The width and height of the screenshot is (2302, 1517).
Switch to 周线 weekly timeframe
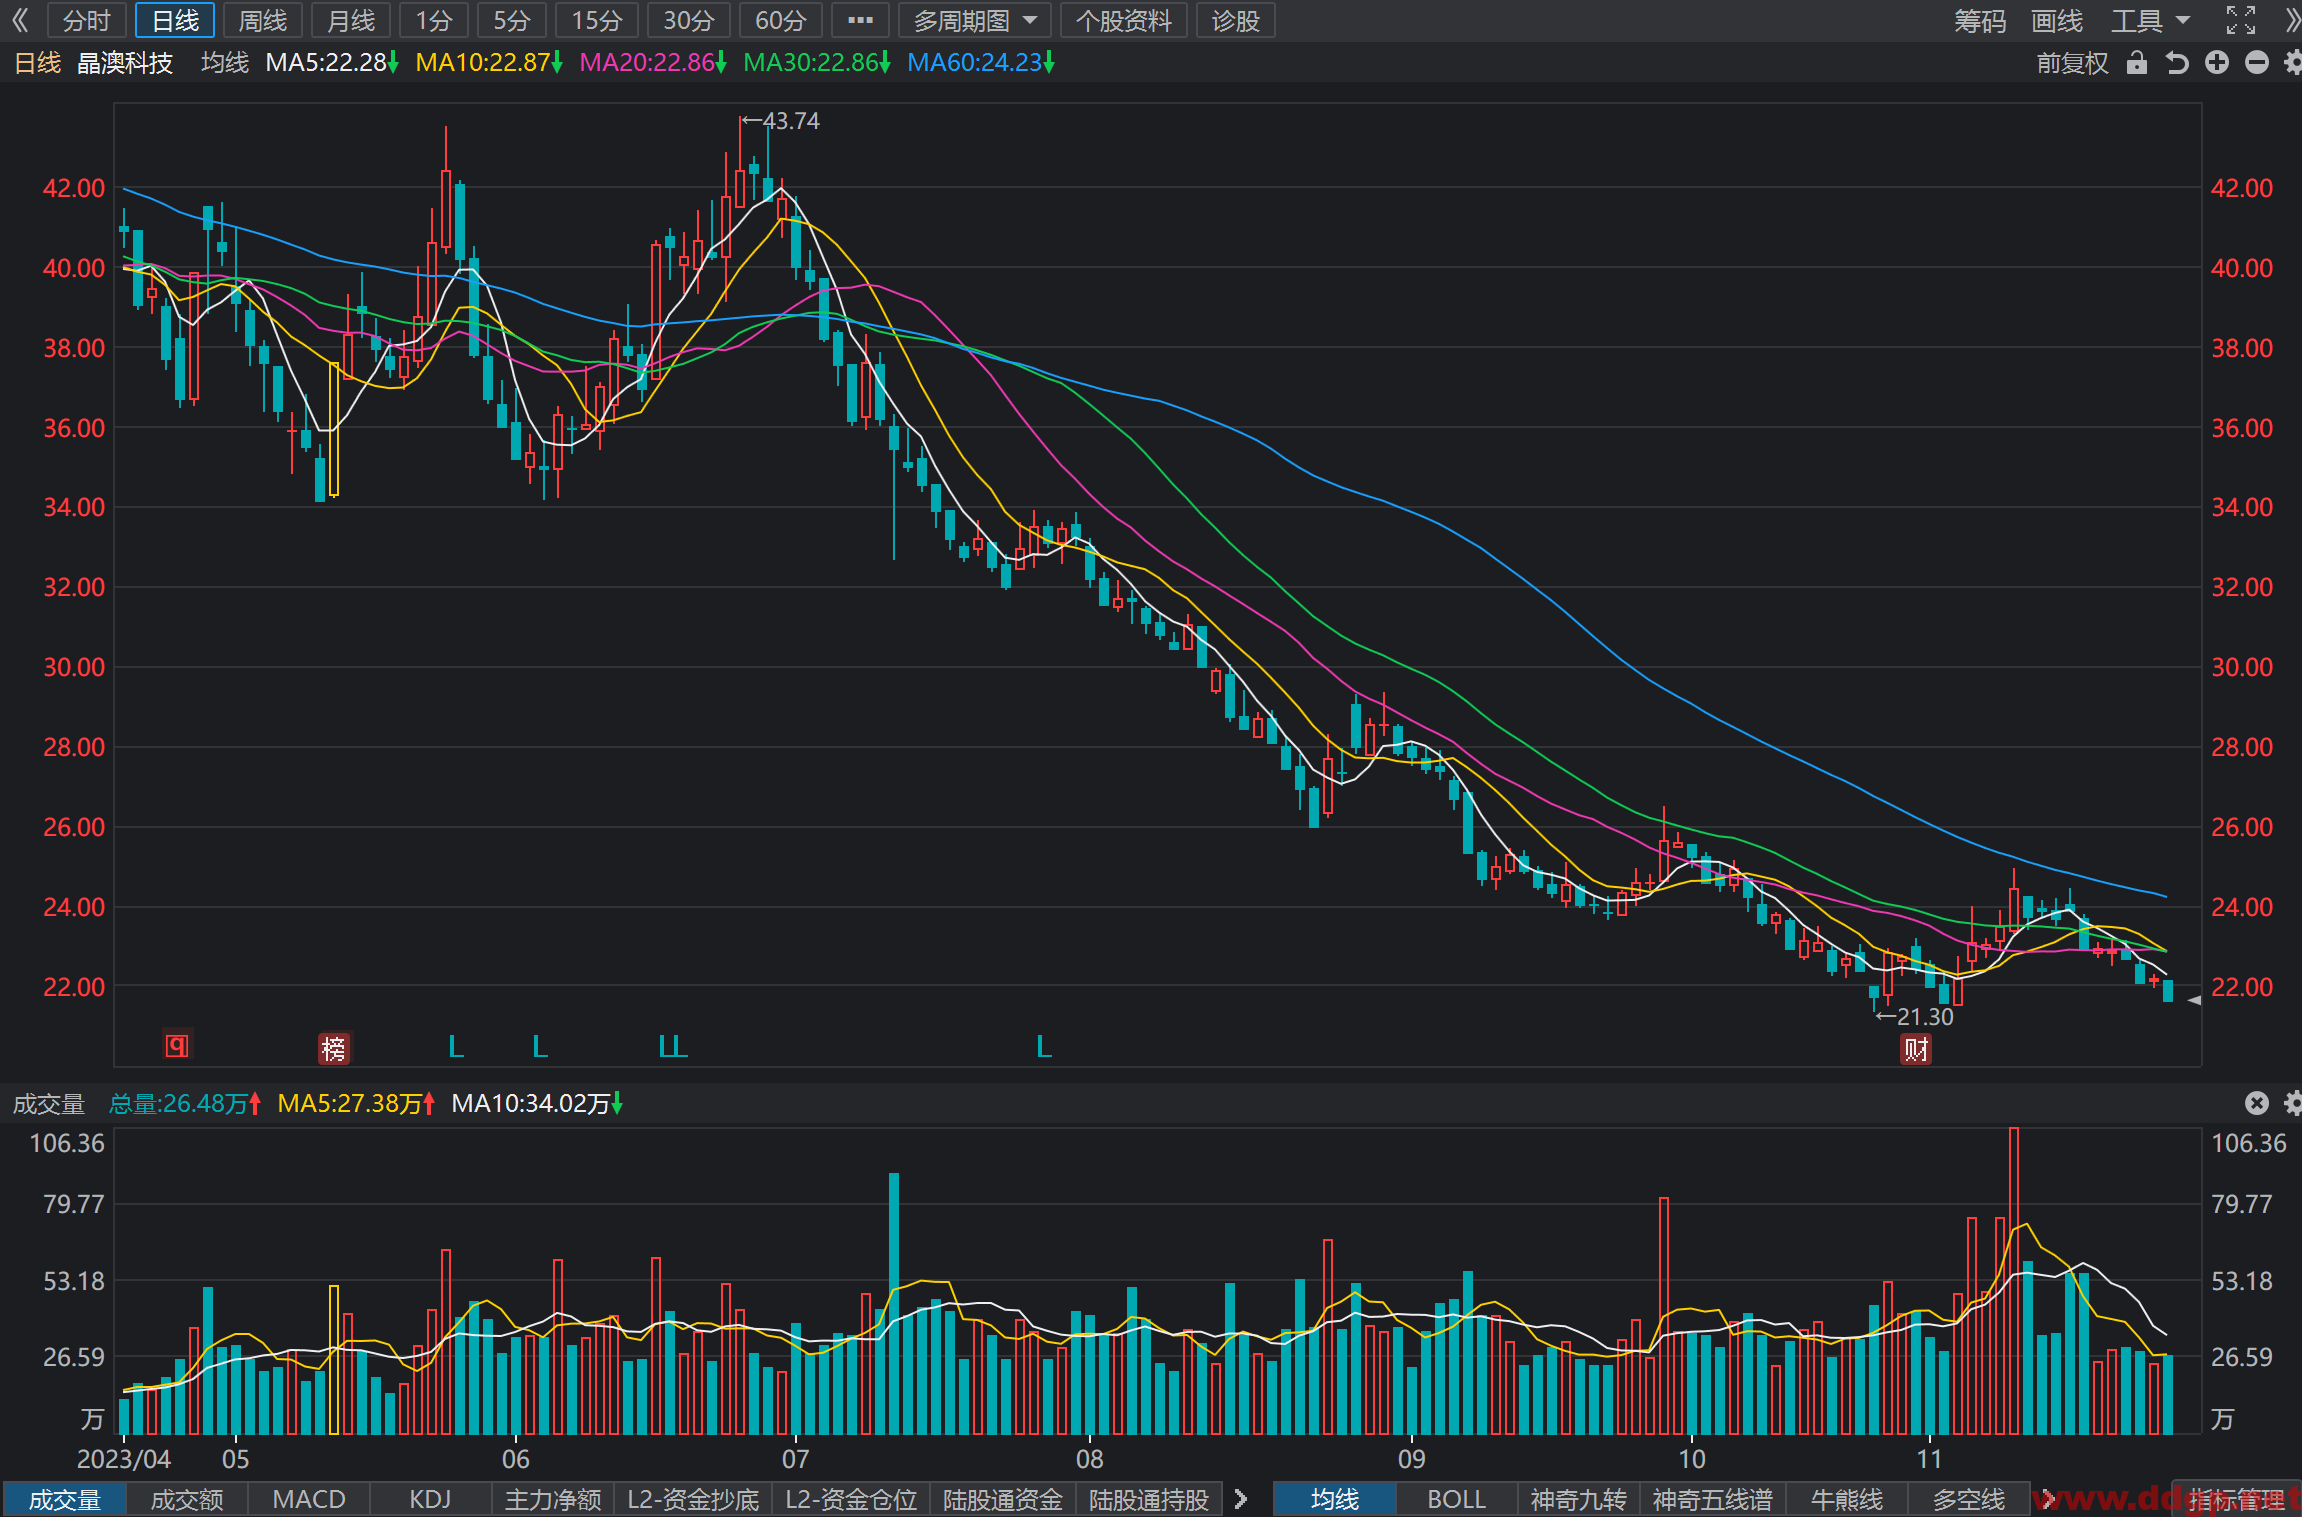pyautogui.click(x=263, y=20)
